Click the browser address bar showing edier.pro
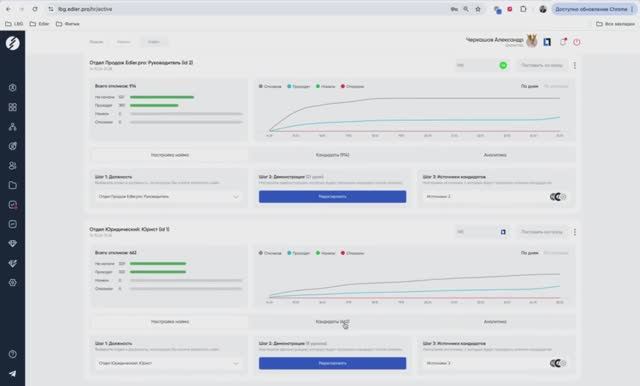 coord(249,9)
